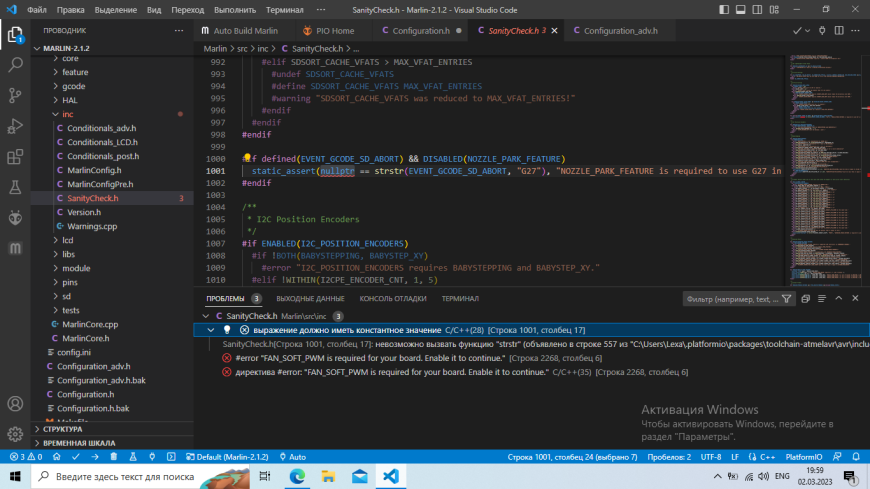This screenshot has height=489, width=870.
Task: Open the PlatformIO alien icon view
Action: [16, 217]
